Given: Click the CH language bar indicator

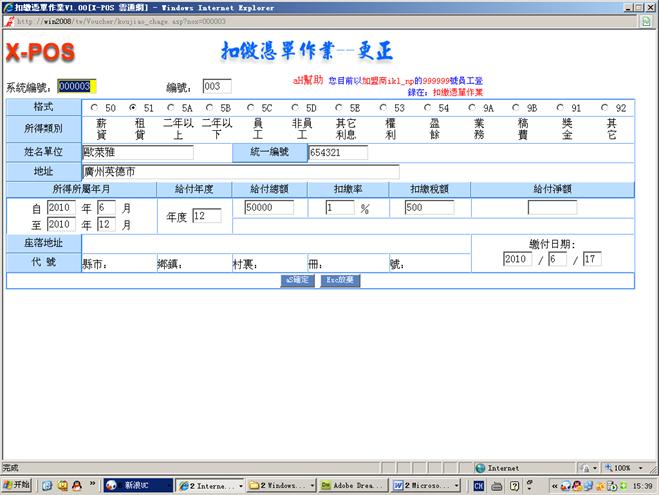Looking at the screenshot, I should 479,485.
